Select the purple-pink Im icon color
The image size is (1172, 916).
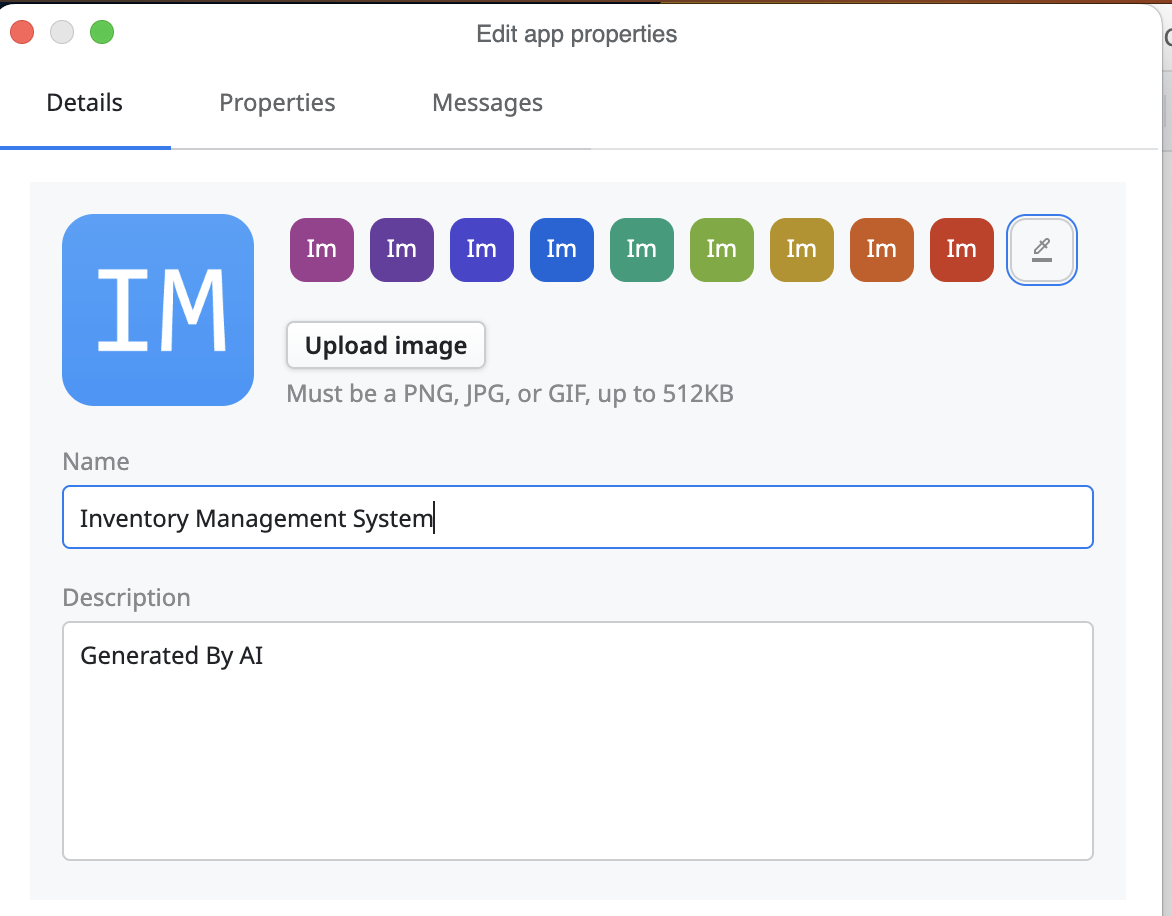321,250
